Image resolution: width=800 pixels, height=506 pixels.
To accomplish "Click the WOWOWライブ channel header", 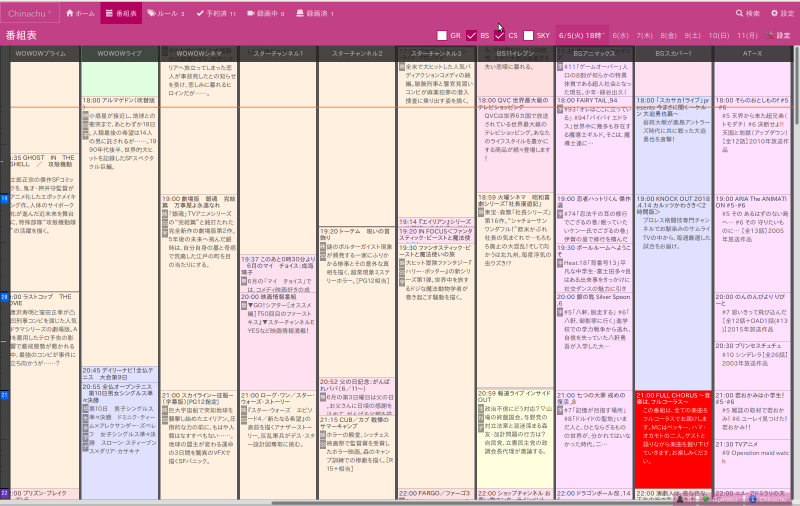I will click(x=118, y=52).
